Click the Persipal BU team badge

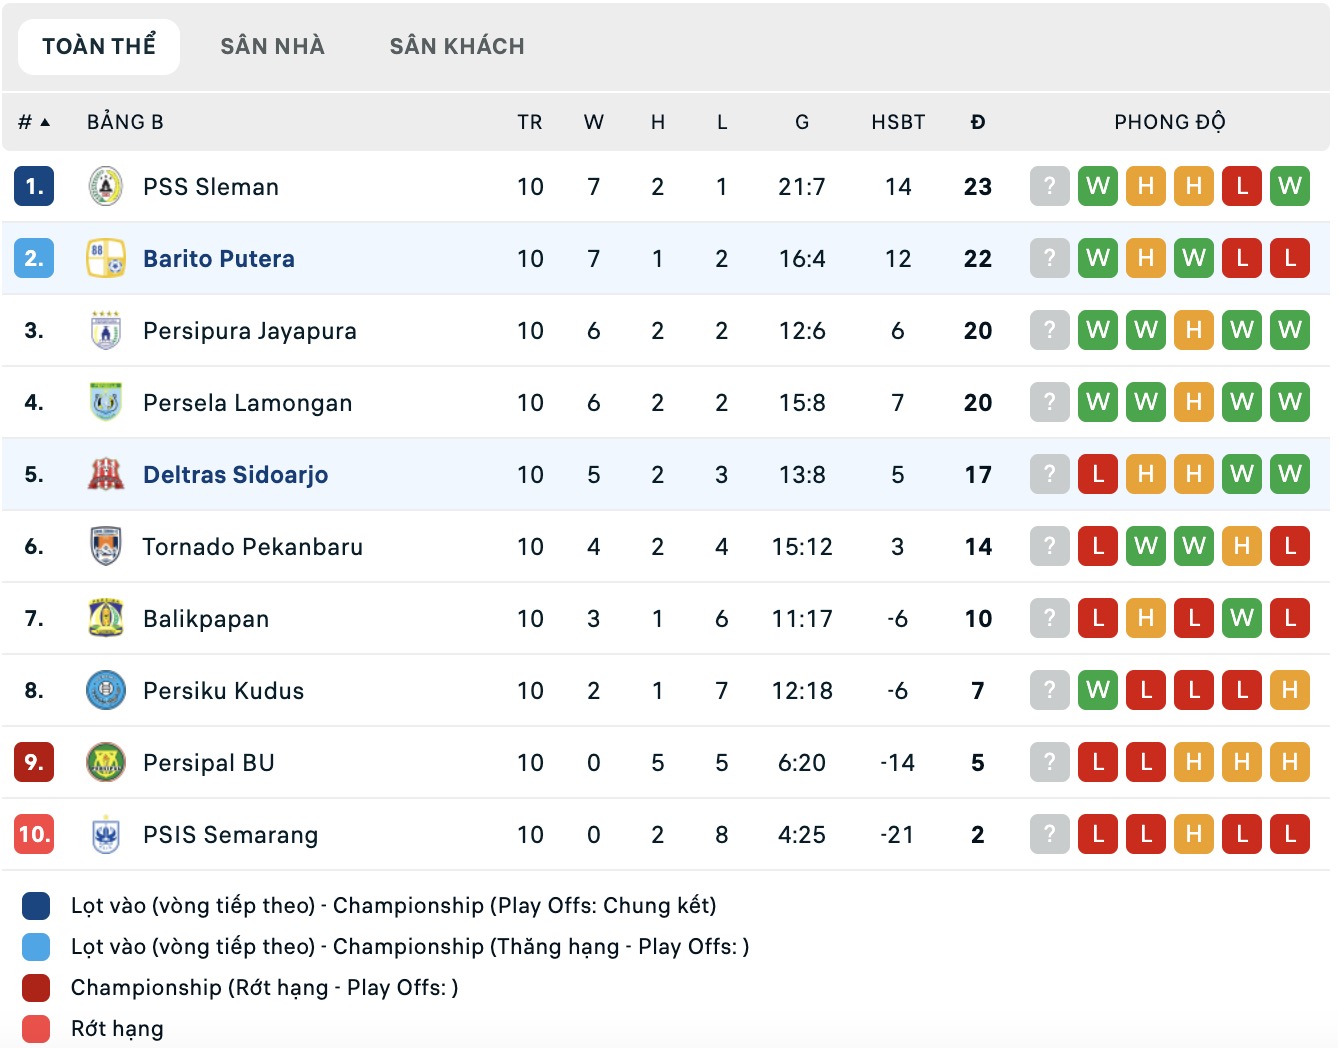107,762
